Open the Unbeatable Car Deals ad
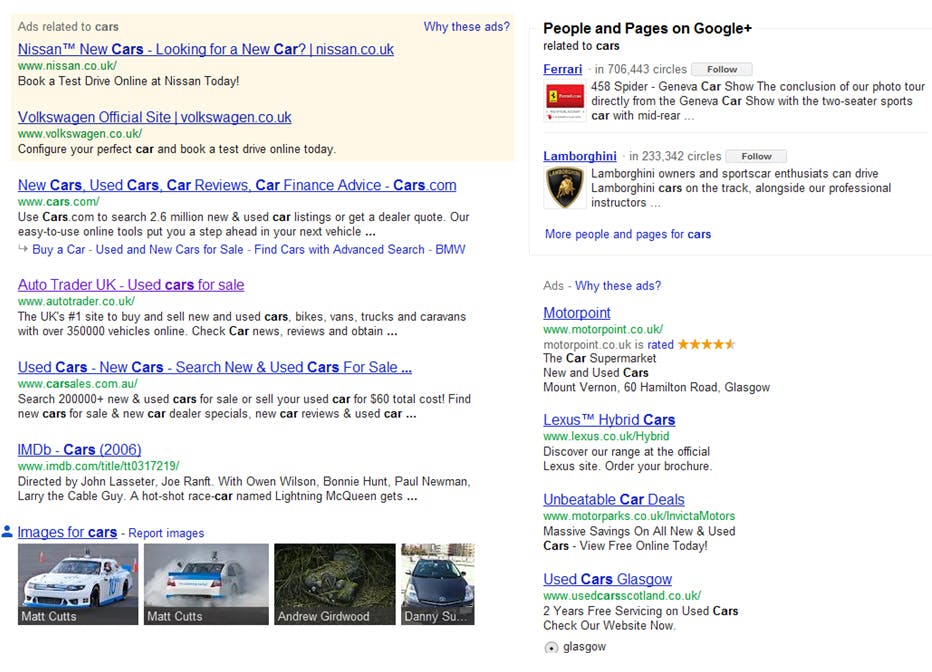This screenshot has width=932, height=672. tap(614, 500)
